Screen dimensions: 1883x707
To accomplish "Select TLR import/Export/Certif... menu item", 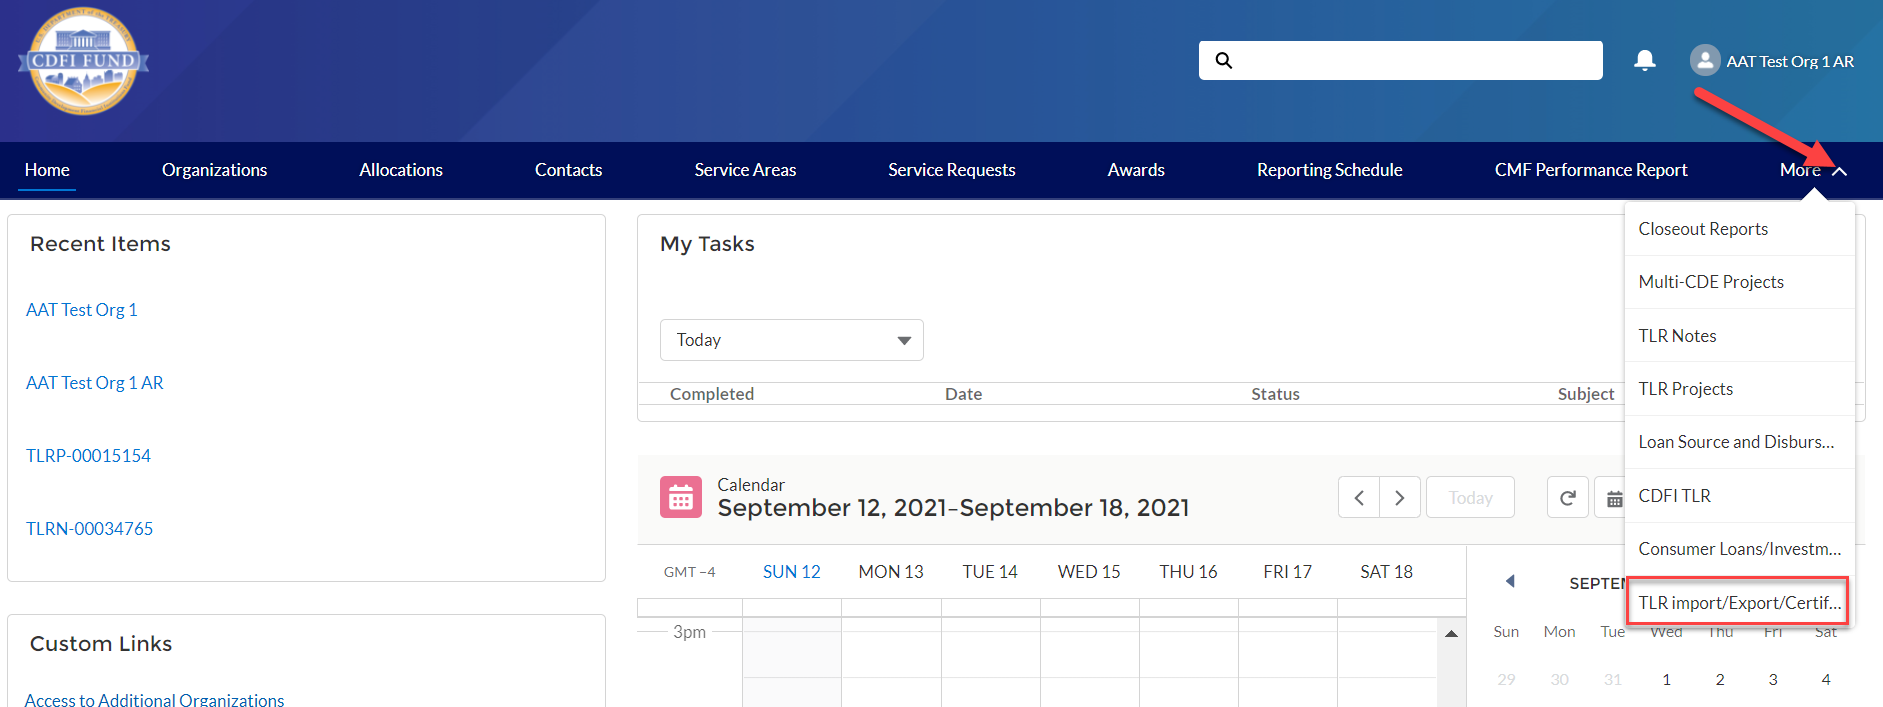I will (1738, 602).
